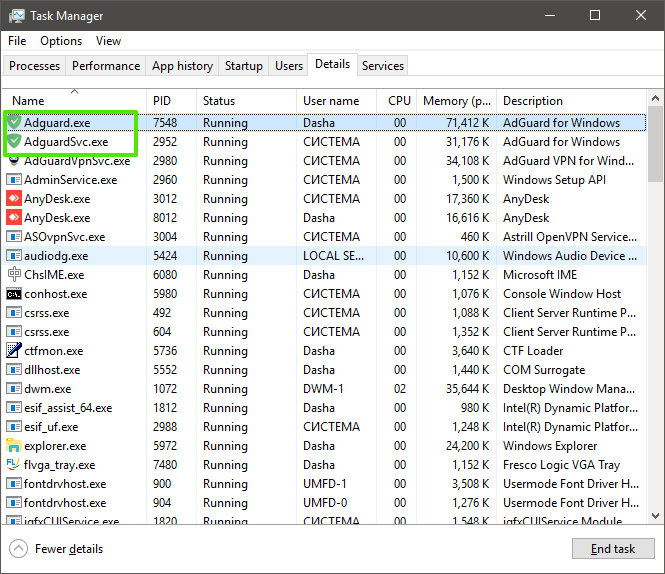The image size is (665, 574).
Task: Click the AdminService.exe process icon
Action: (x=14, y=180)
